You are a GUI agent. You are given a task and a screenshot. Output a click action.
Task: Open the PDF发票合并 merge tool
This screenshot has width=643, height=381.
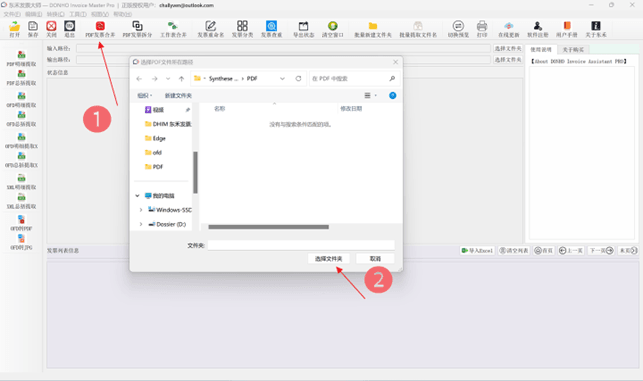pos(100,29)
